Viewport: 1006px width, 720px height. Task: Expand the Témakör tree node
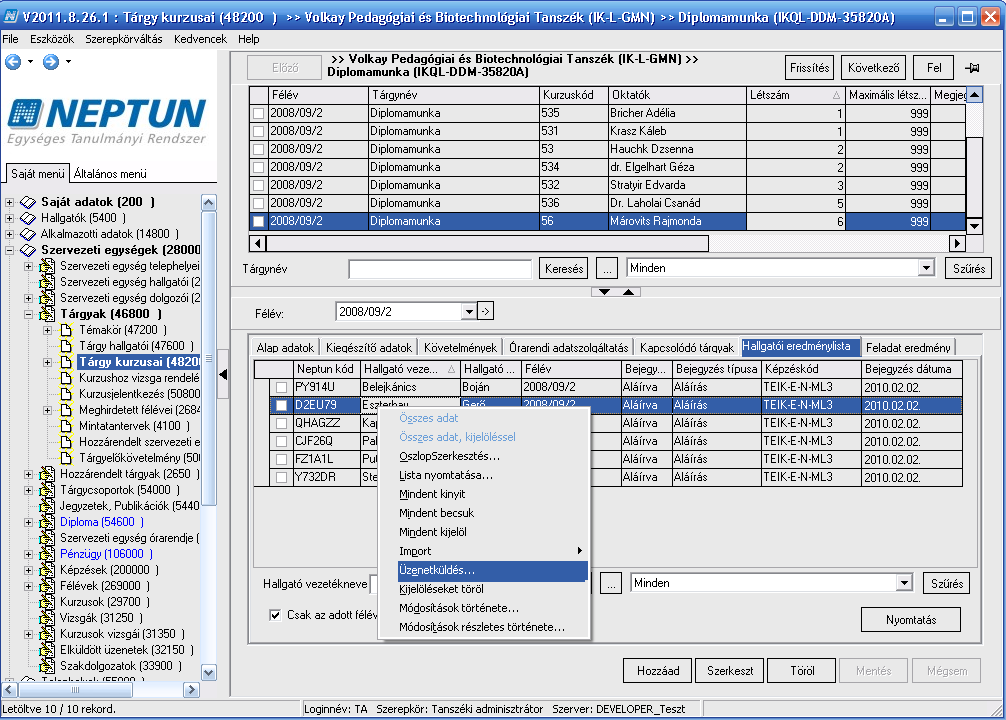coord(48,330)
